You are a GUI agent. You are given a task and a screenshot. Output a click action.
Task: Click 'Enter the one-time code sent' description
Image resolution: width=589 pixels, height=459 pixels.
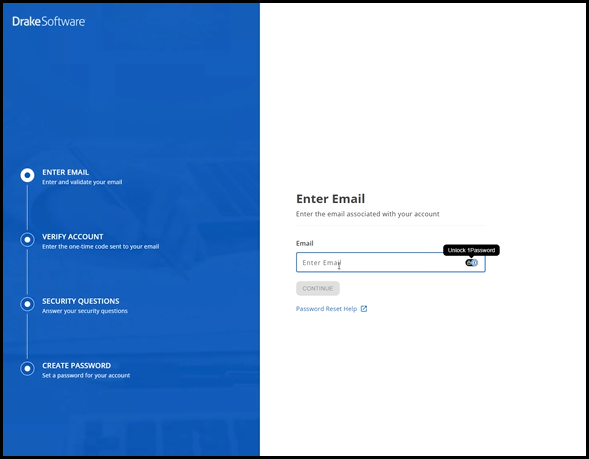click(101, 246)
